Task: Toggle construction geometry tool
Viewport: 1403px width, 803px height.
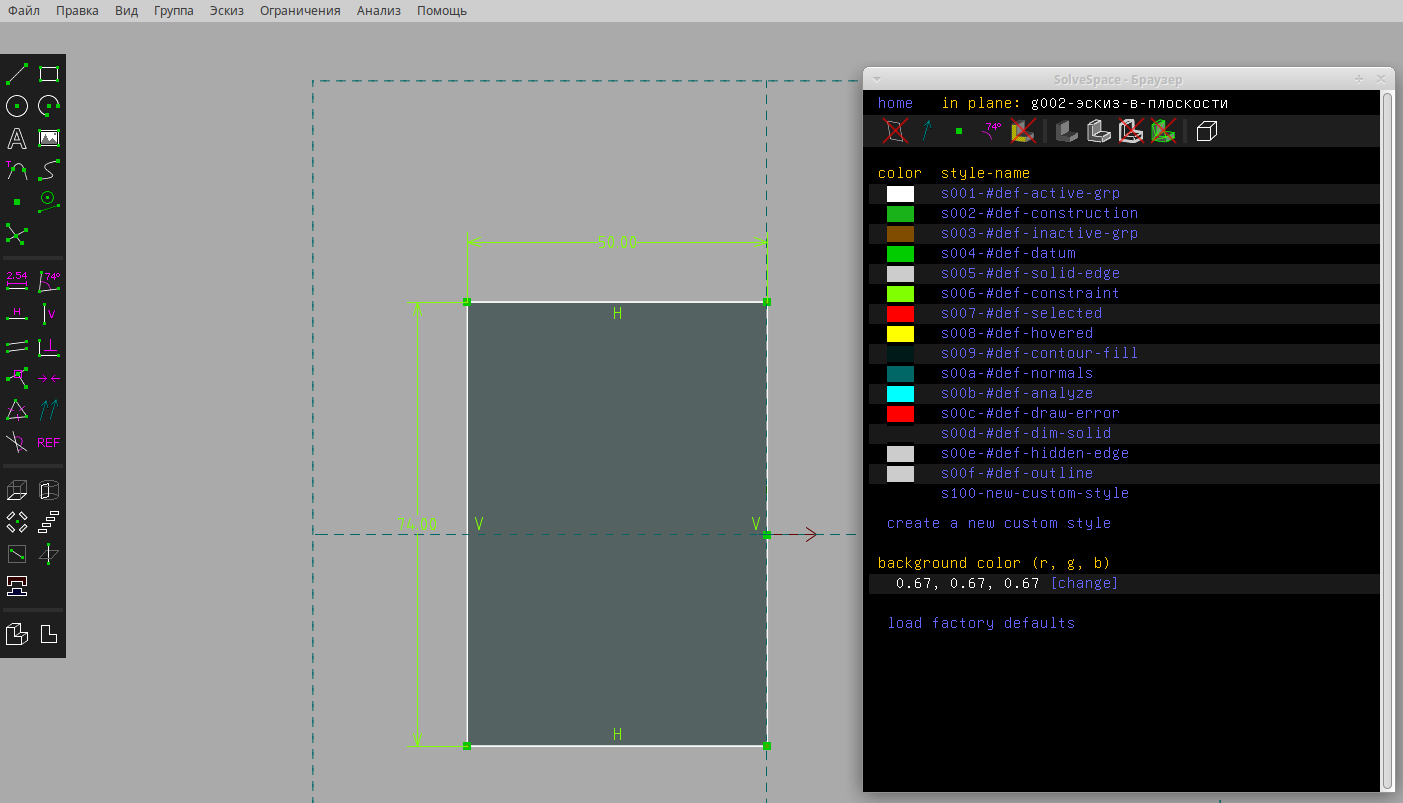Action: click(49, 202)
